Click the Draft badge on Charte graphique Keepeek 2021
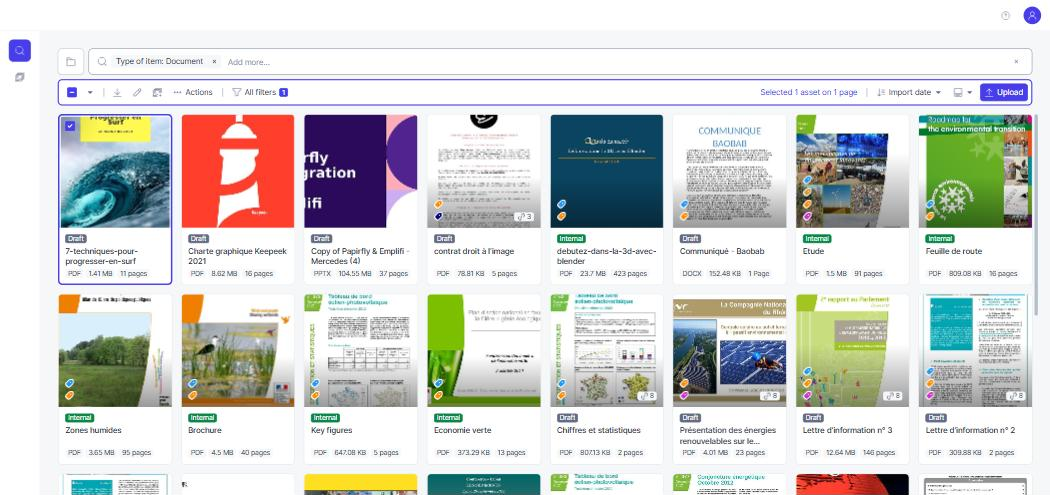This screenshot has height=495, width=1050. tap(198, 238)
